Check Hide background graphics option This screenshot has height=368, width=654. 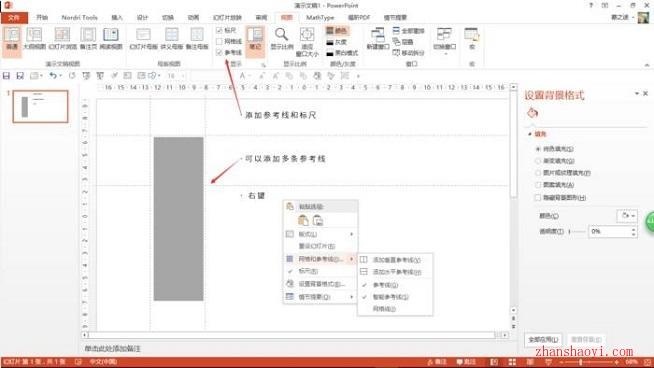coord(538,197)
